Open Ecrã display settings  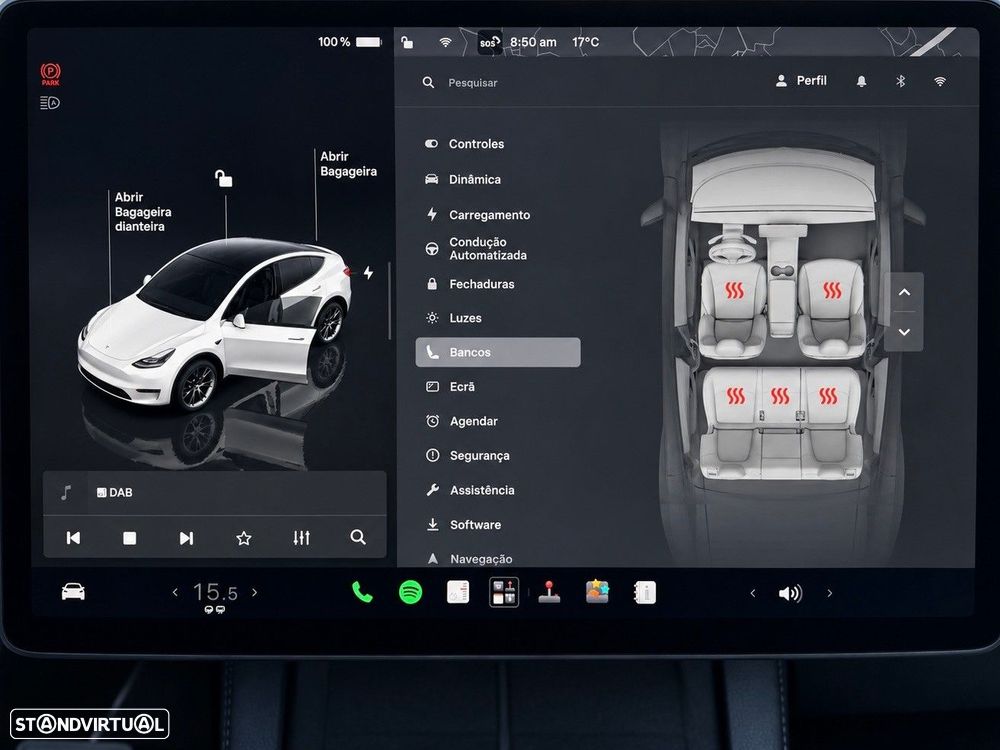[450, 386]
